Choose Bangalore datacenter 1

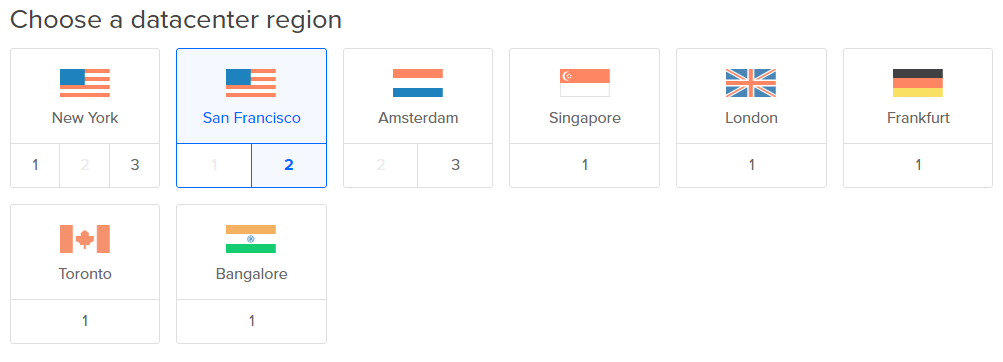(x=251, y=321)
